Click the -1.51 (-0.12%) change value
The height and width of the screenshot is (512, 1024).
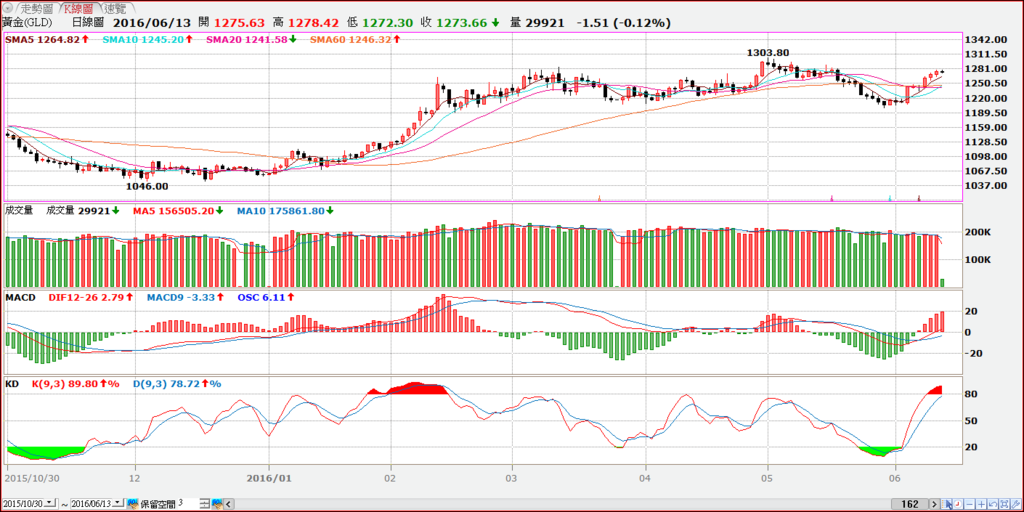click(624, 23)
